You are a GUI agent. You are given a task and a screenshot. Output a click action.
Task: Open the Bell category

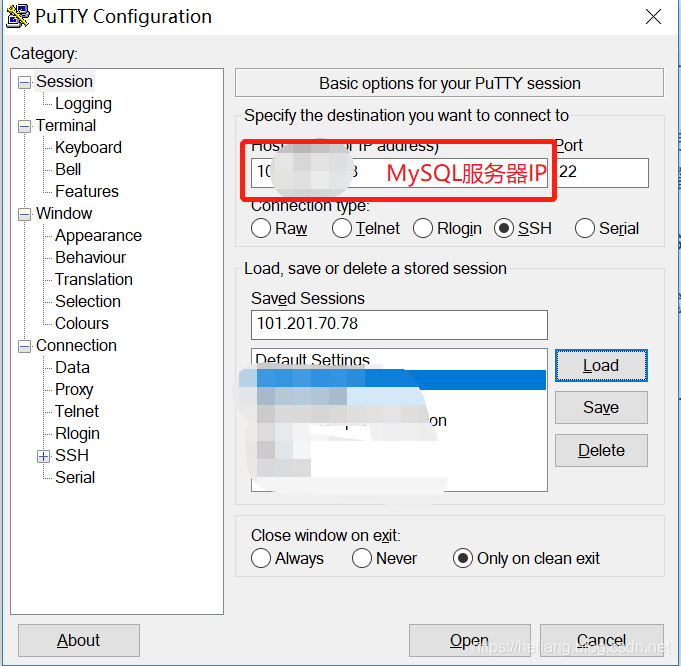(68, 169)
